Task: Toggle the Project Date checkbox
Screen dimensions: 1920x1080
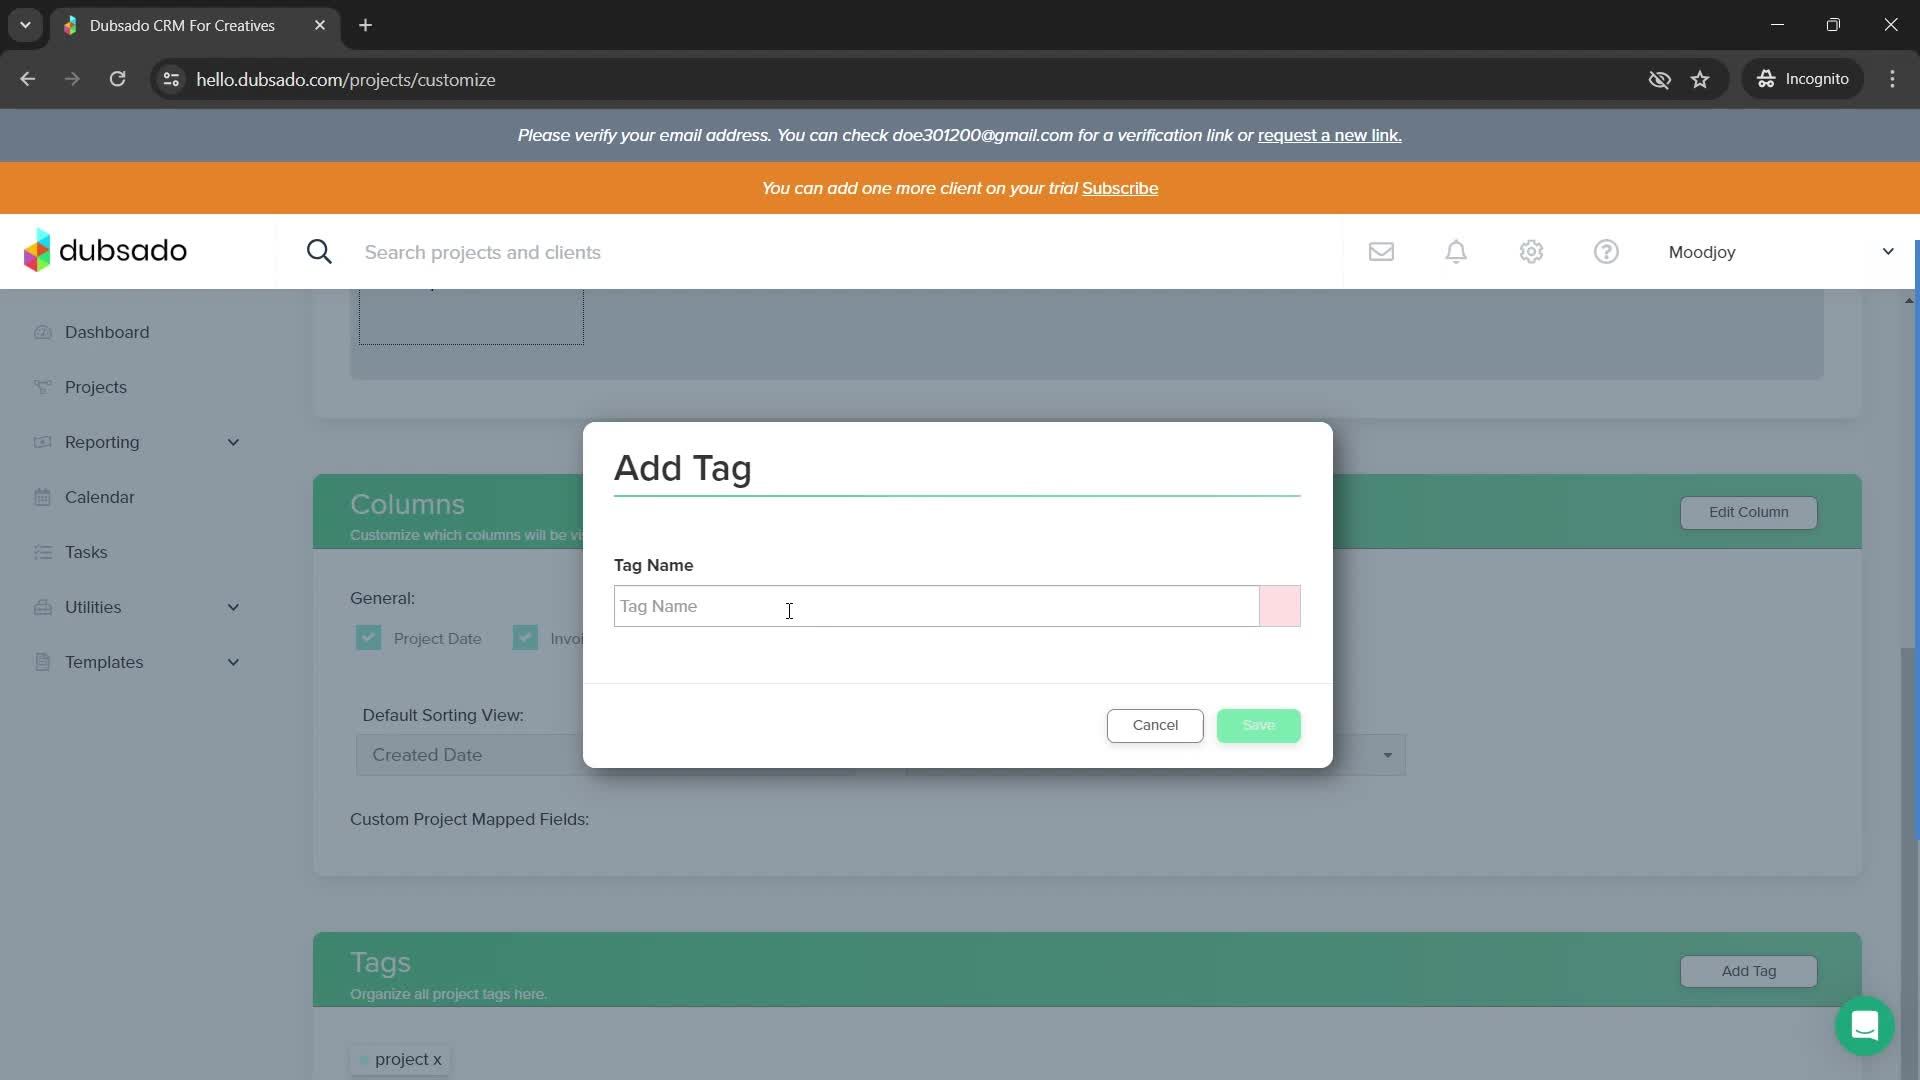Action: (368, 638)
